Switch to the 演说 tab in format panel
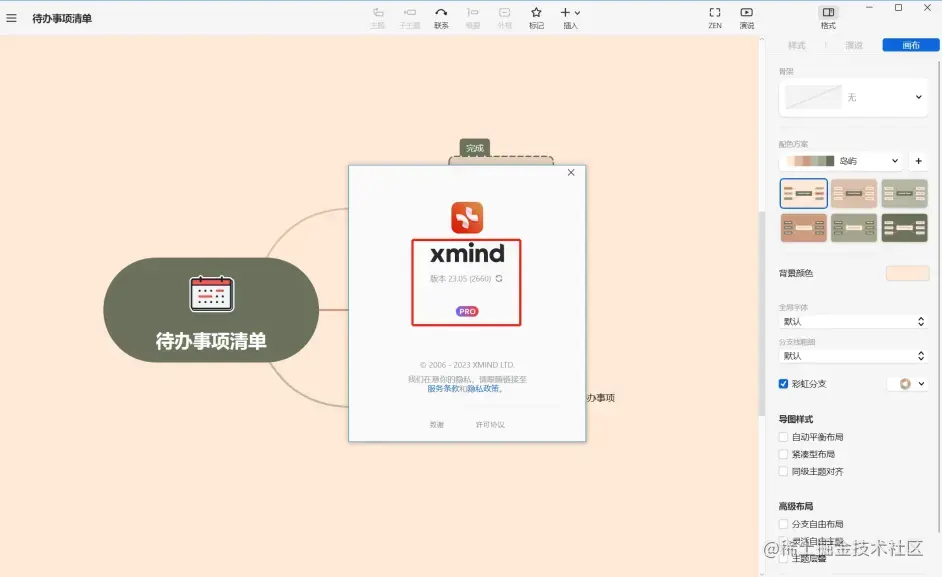The height and width of the screenshot is (577, 942). 854,45
